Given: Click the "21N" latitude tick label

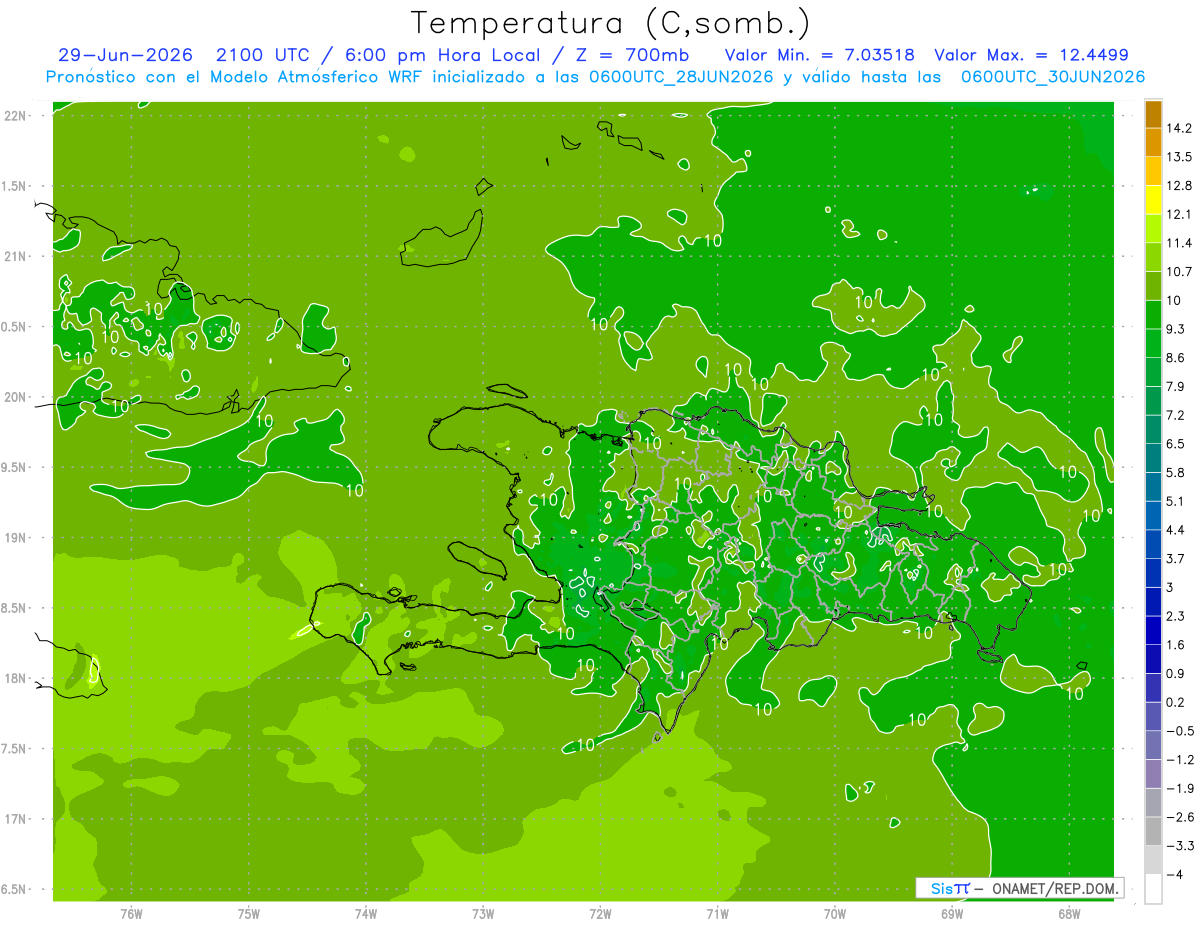Looking at the screenshot, I should point(16,256).
